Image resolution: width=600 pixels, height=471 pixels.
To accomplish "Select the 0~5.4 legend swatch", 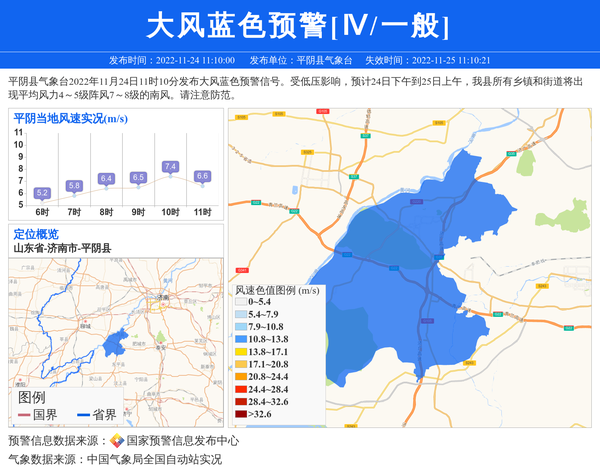I will (241, 302).
